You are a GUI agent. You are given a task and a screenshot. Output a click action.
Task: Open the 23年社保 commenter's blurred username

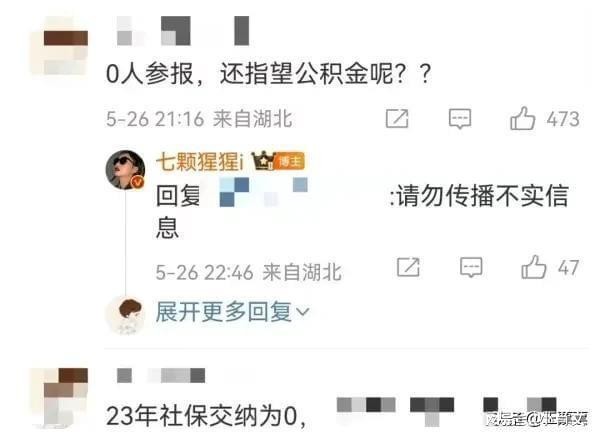161,375
